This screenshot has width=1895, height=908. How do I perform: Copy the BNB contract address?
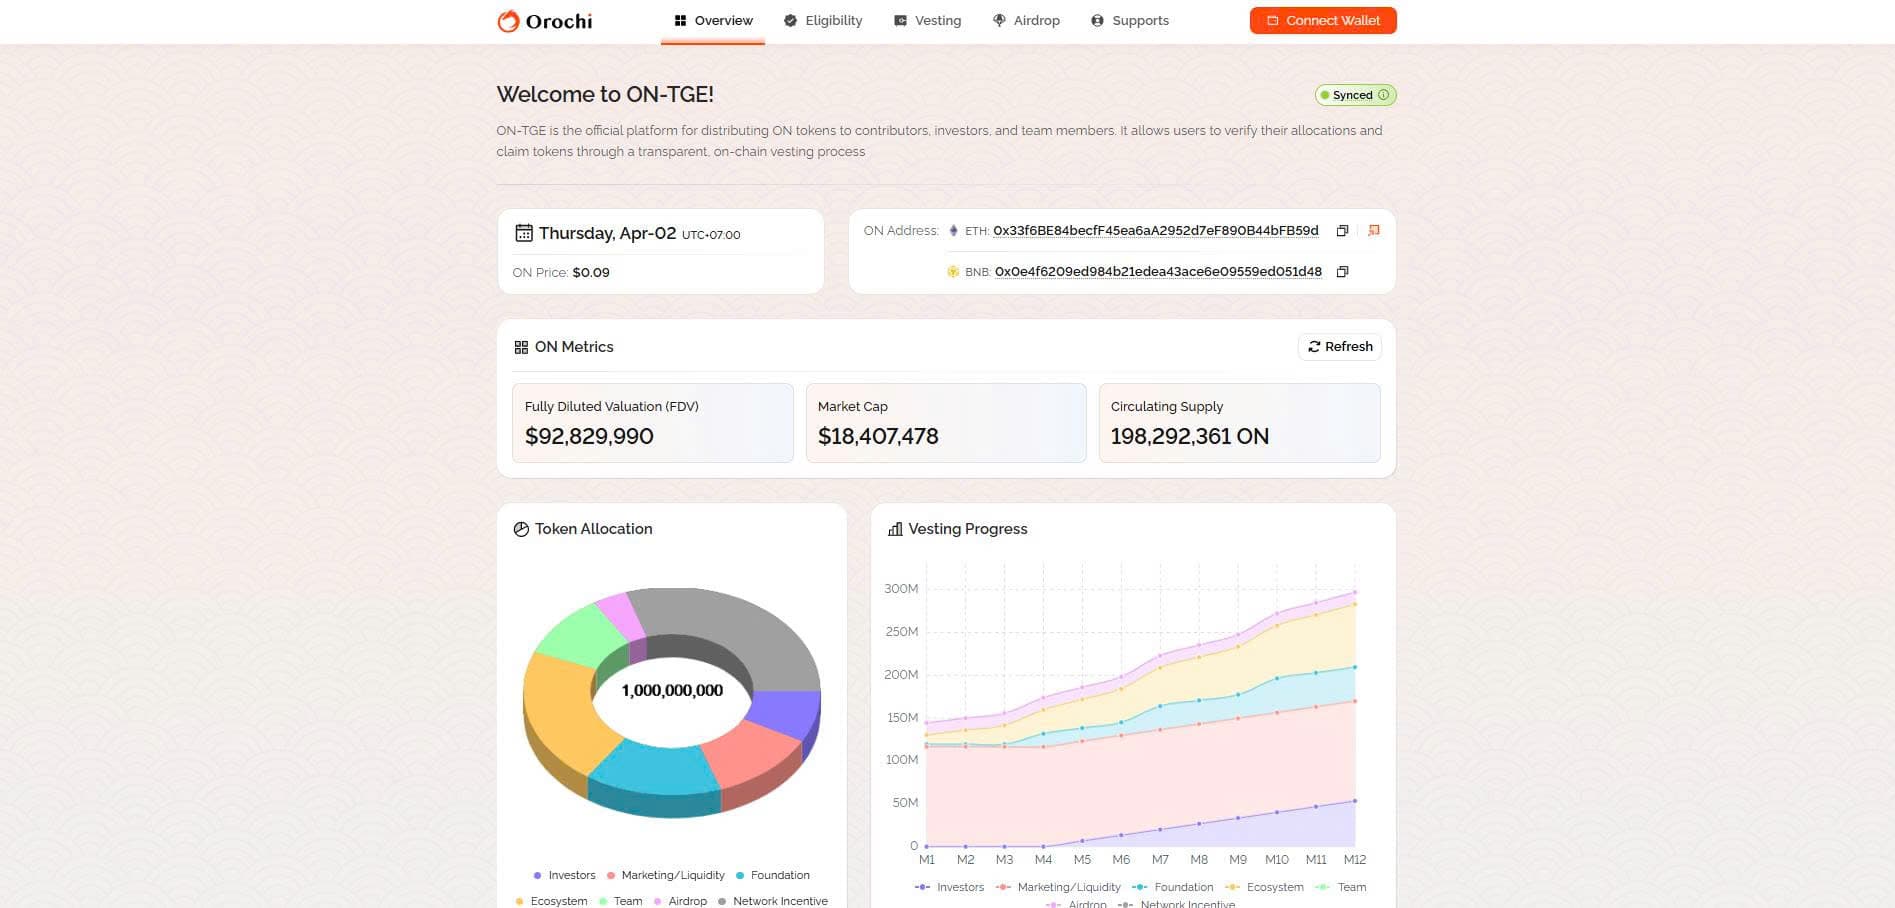(x=1342, y=272)
